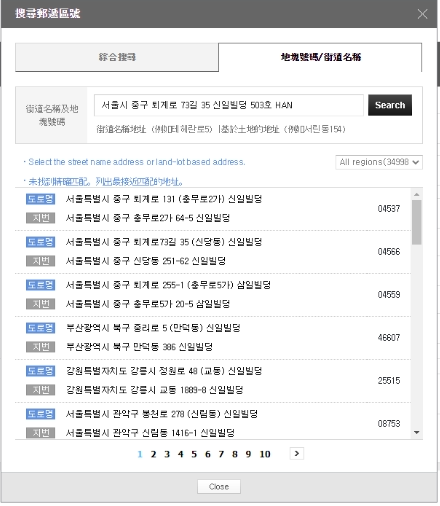Click the Close button at the bottom
The height and width of the screenshot is (506, 440).
219,487
